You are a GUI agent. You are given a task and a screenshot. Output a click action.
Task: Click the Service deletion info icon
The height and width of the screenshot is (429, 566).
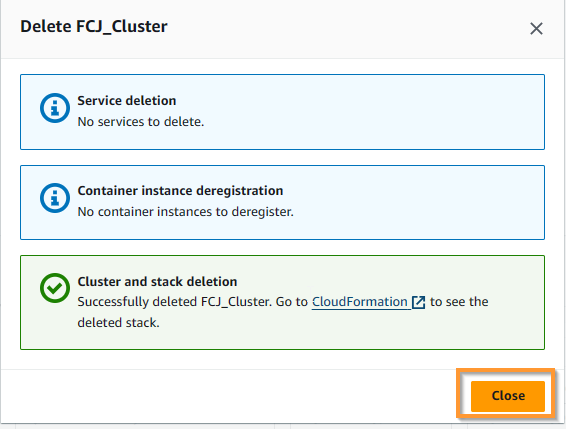tap(55, 108)
